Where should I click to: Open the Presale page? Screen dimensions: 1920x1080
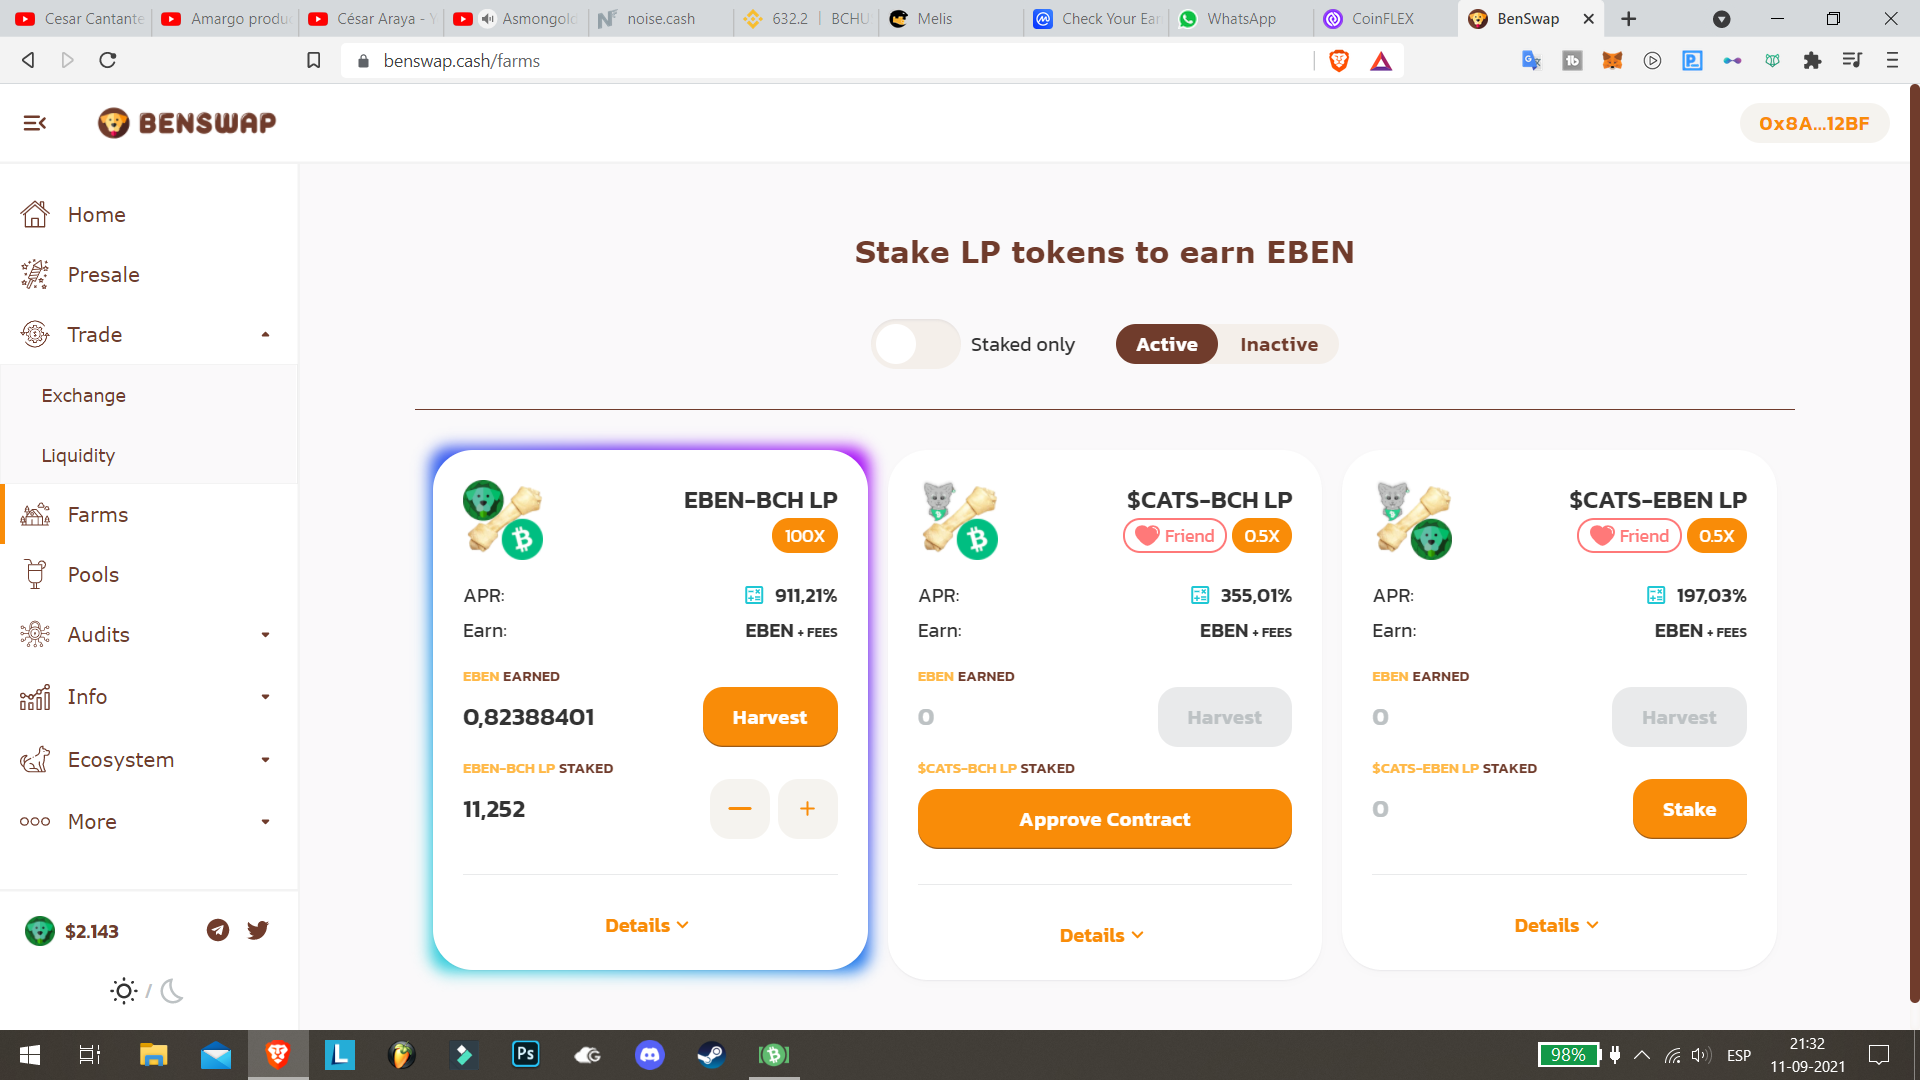click(148, 275)
